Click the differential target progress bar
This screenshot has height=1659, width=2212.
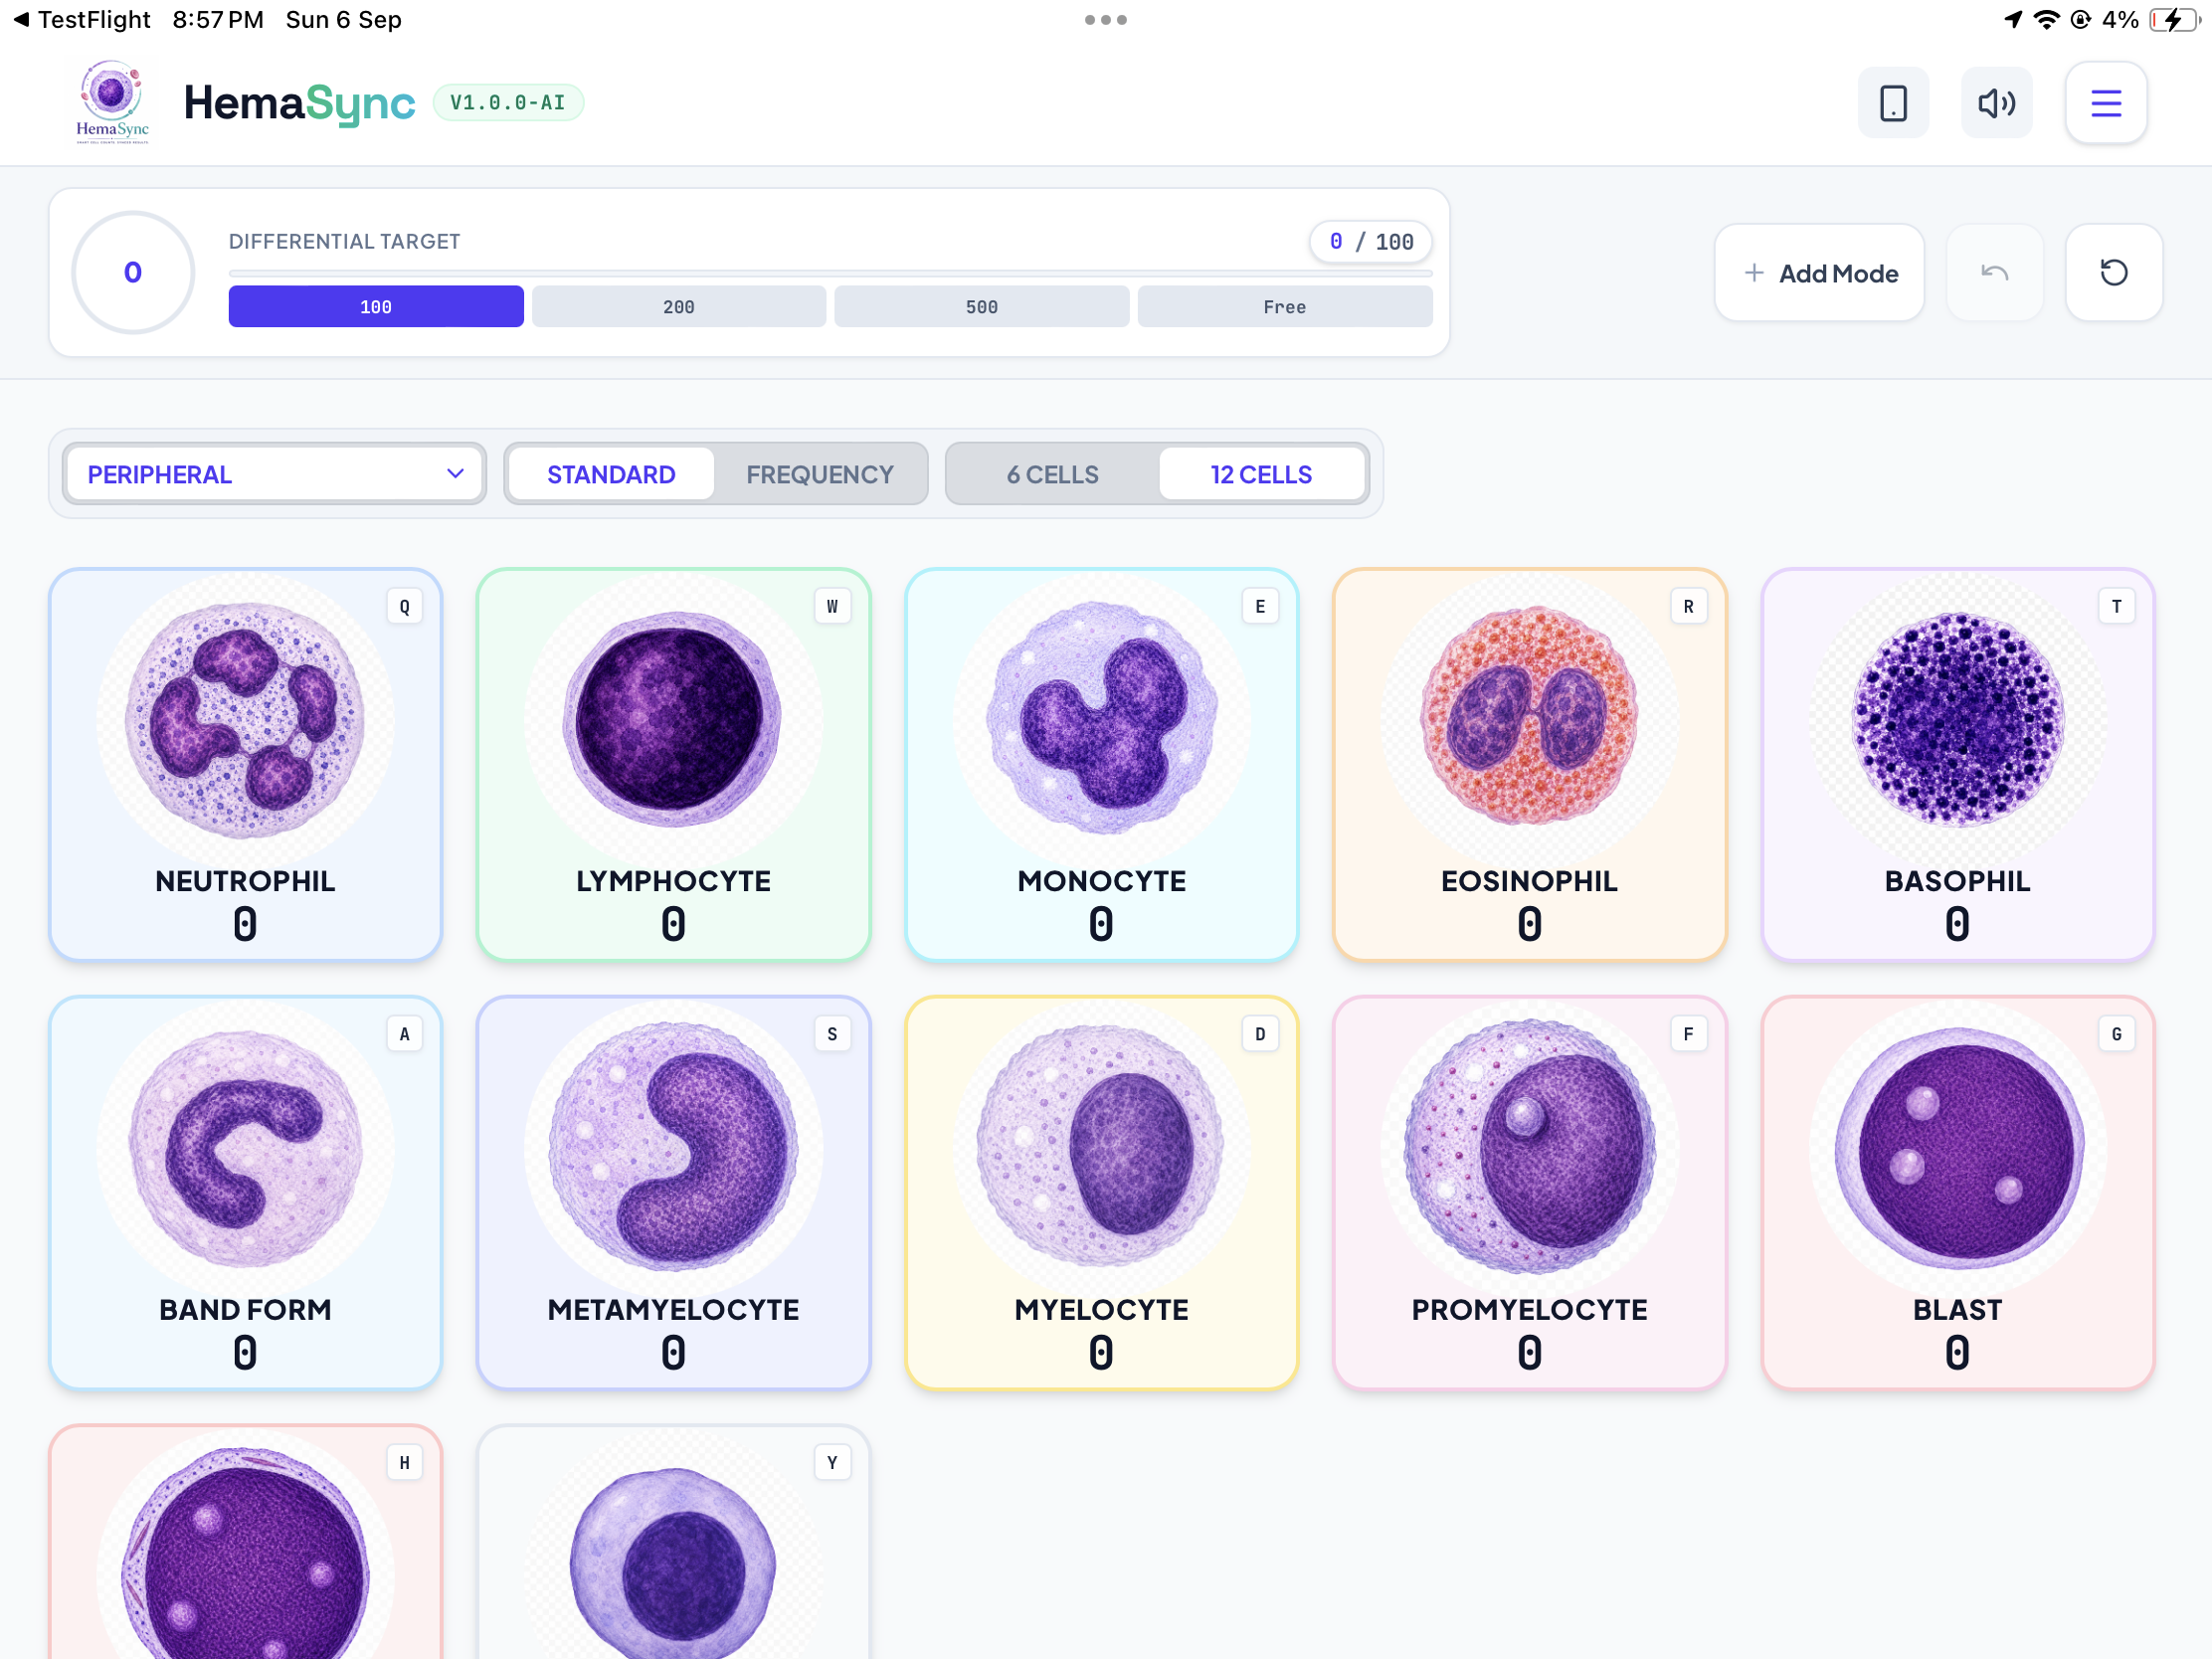[x=830, y=273]
